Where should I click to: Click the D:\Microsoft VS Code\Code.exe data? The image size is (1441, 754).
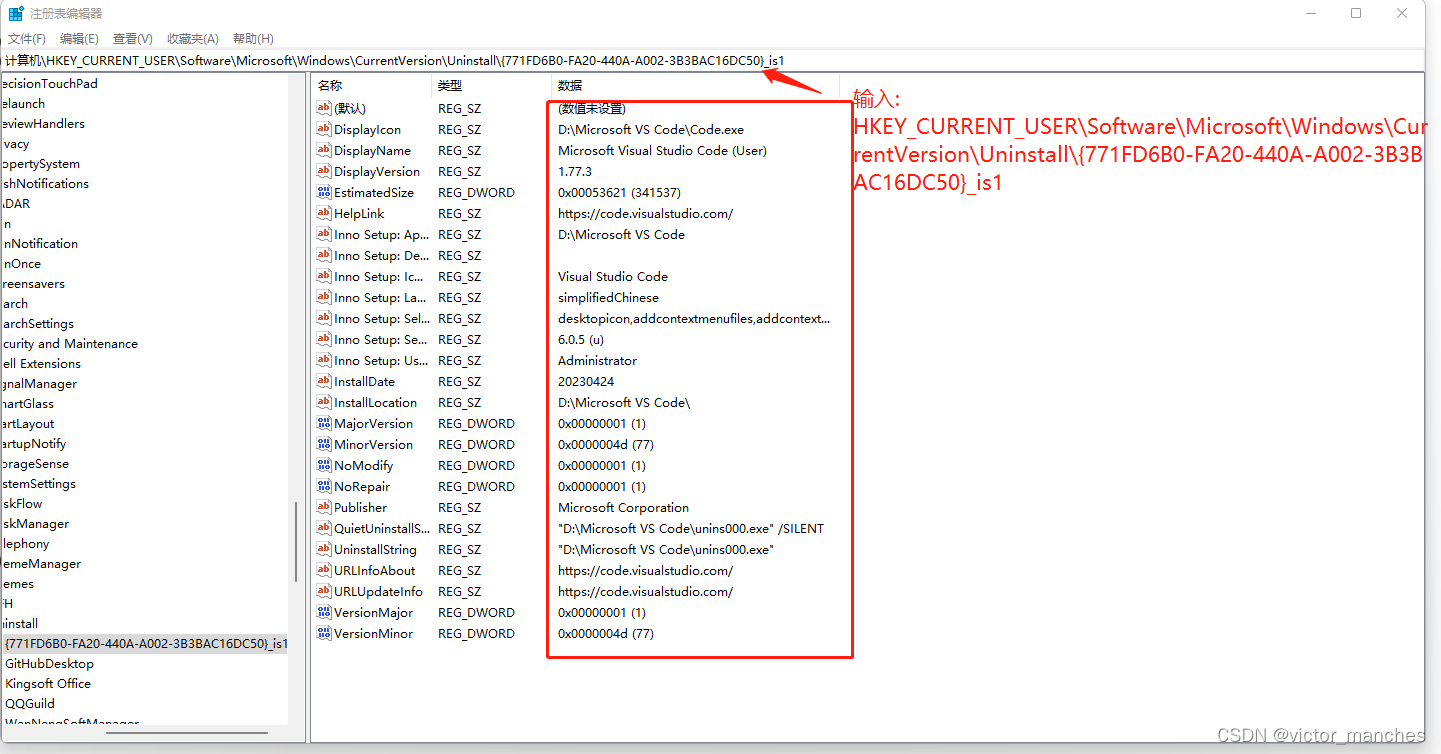pos(651,129)
